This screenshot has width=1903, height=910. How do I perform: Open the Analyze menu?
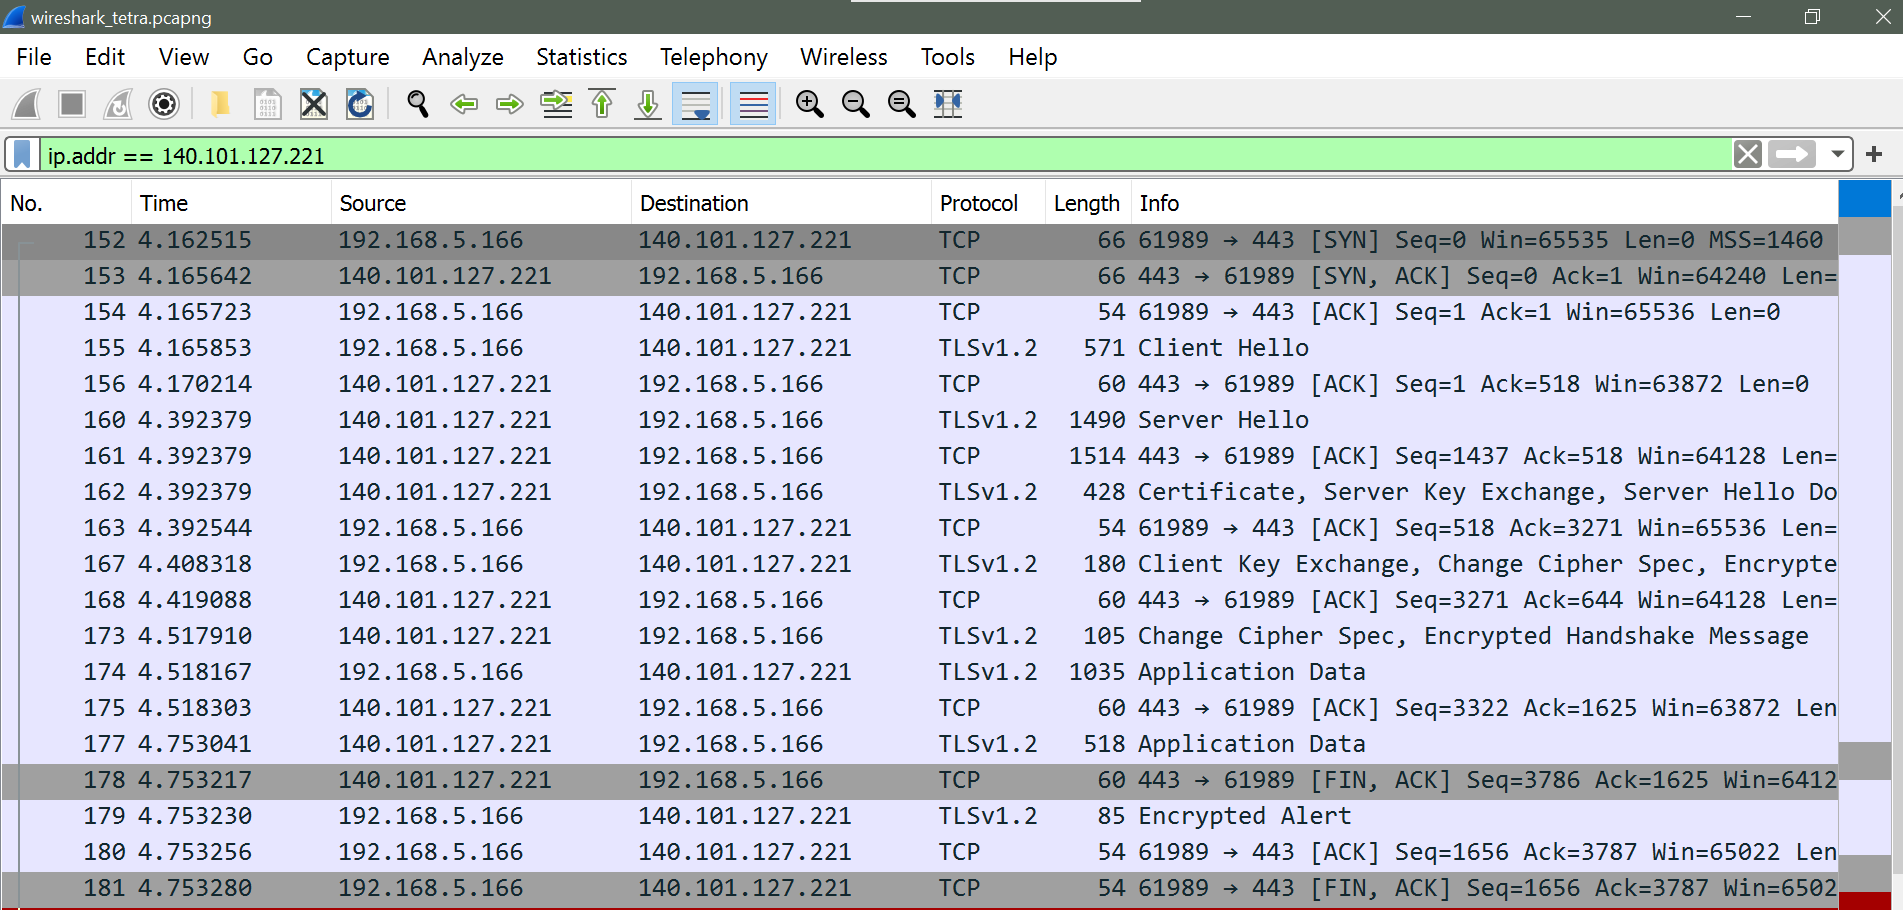[463, 57]
